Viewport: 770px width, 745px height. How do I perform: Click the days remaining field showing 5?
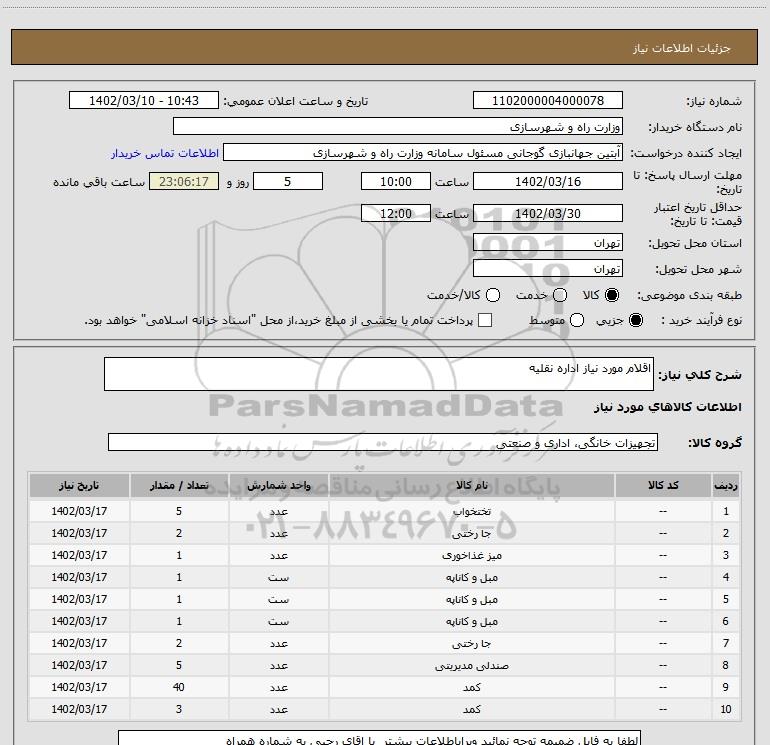click(x=288, y=181)
